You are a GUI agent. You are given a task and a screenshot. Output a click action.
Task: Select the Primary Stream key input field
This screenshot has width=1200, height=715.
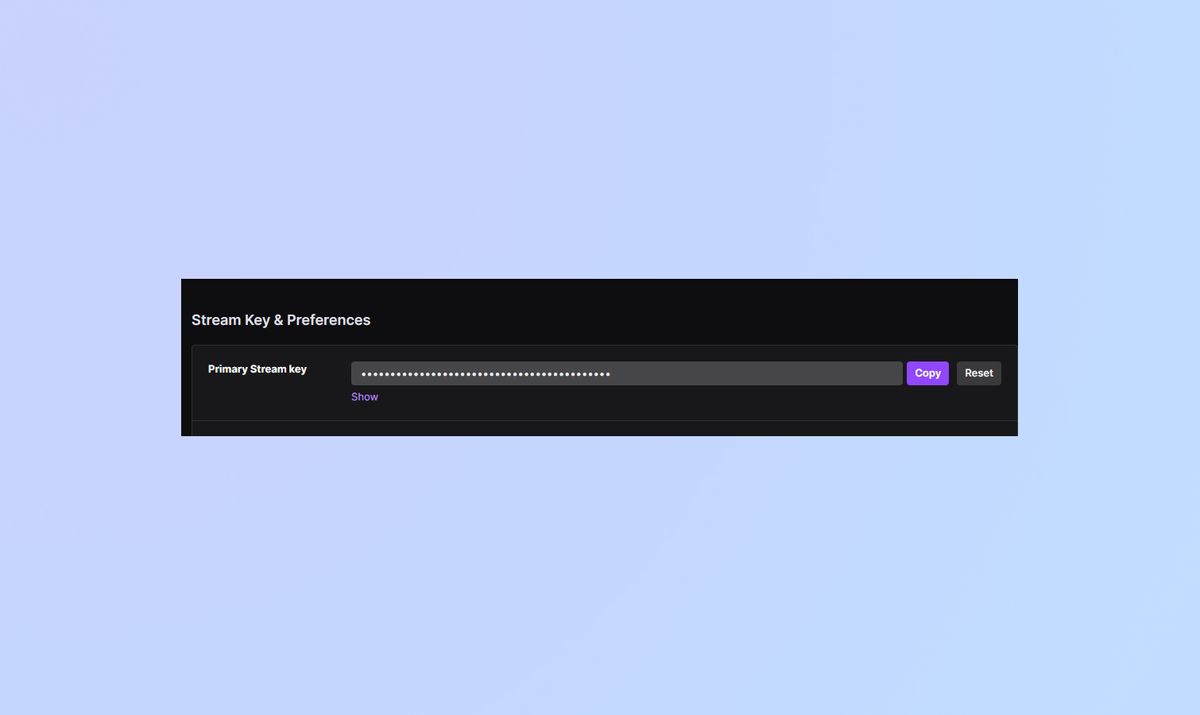tap(626, 372)
